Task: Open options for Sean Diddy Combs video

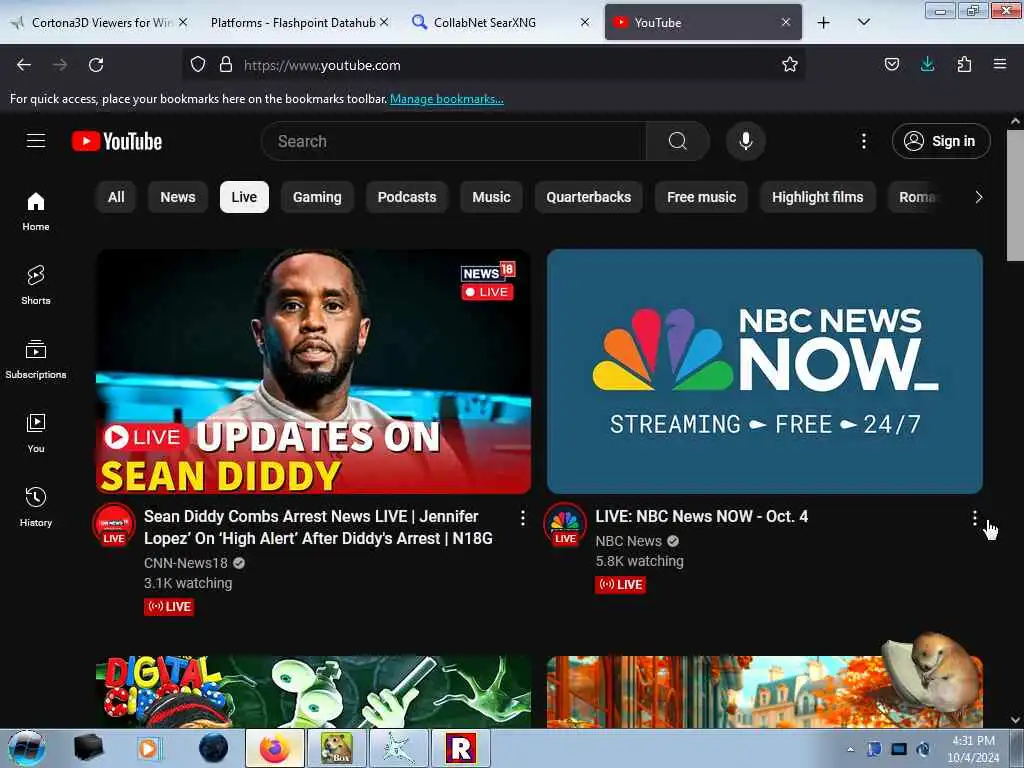Action: 522,518
